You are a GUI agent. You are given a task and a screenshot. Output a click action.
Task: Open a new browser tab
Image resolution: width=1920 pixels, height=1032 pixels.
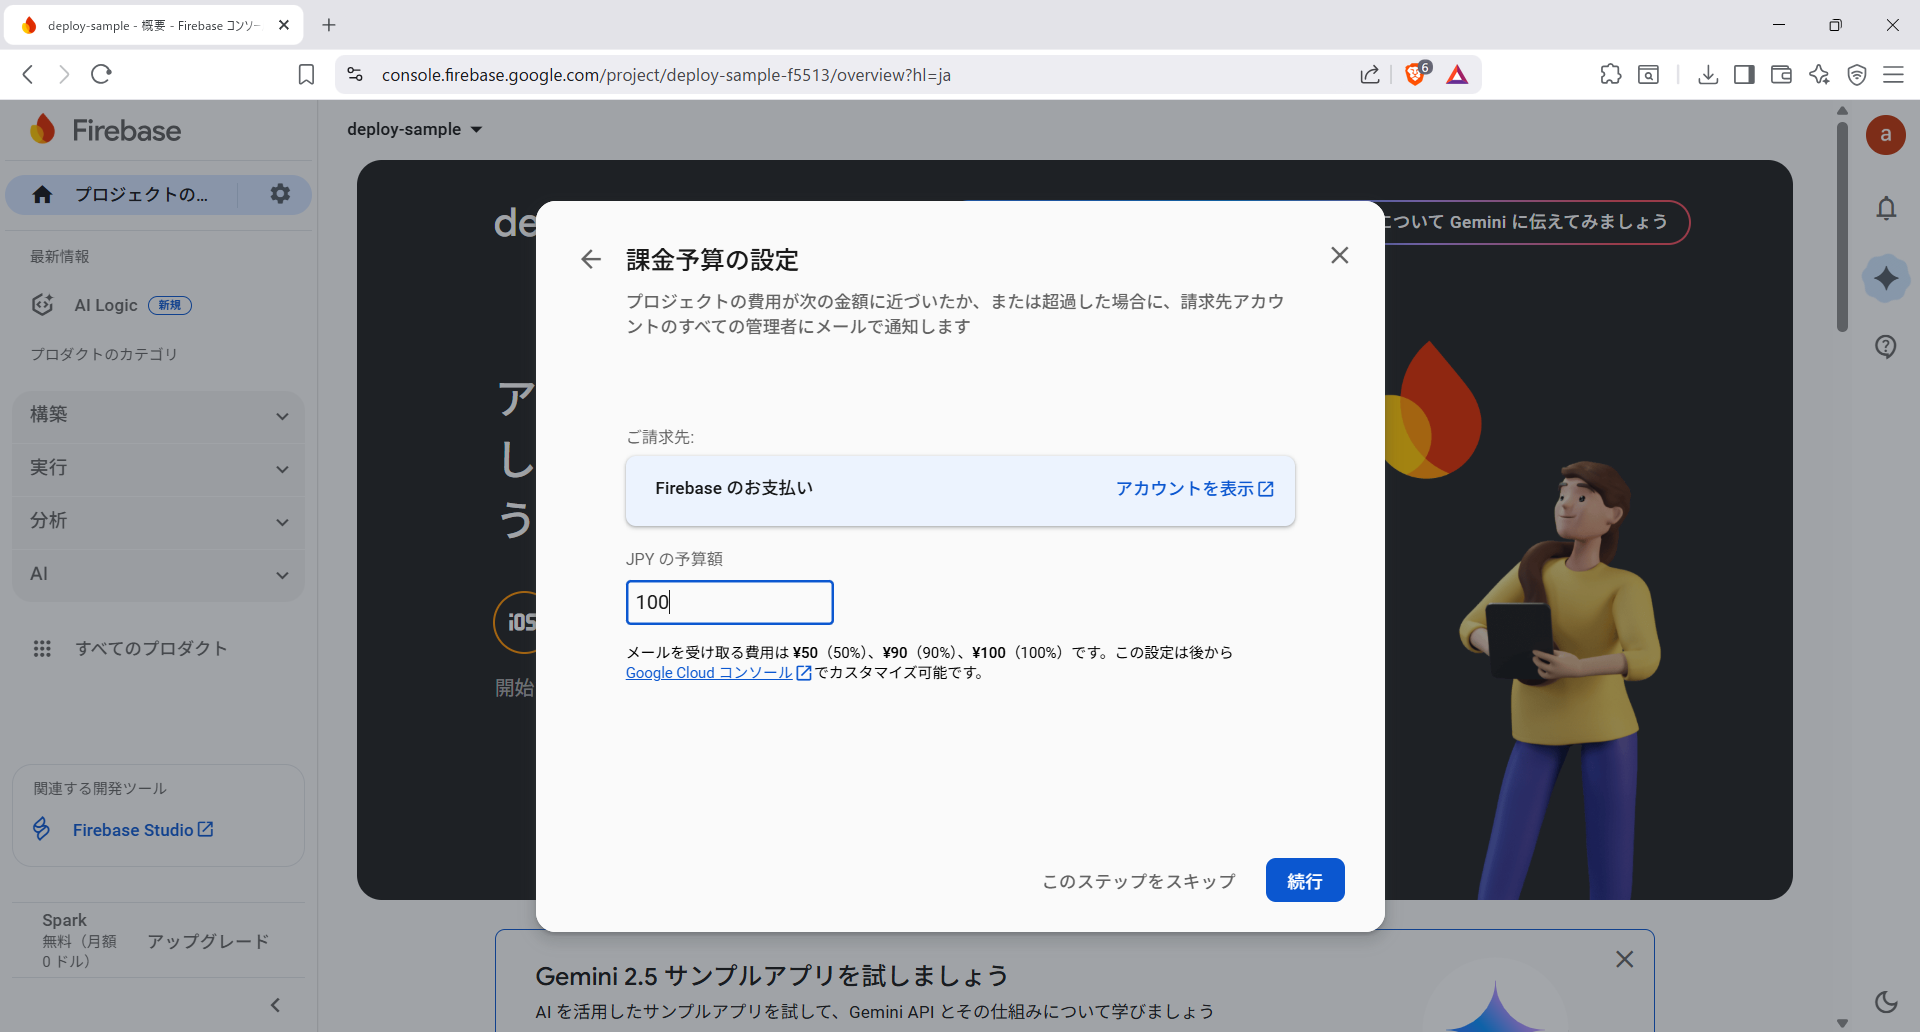329,25
